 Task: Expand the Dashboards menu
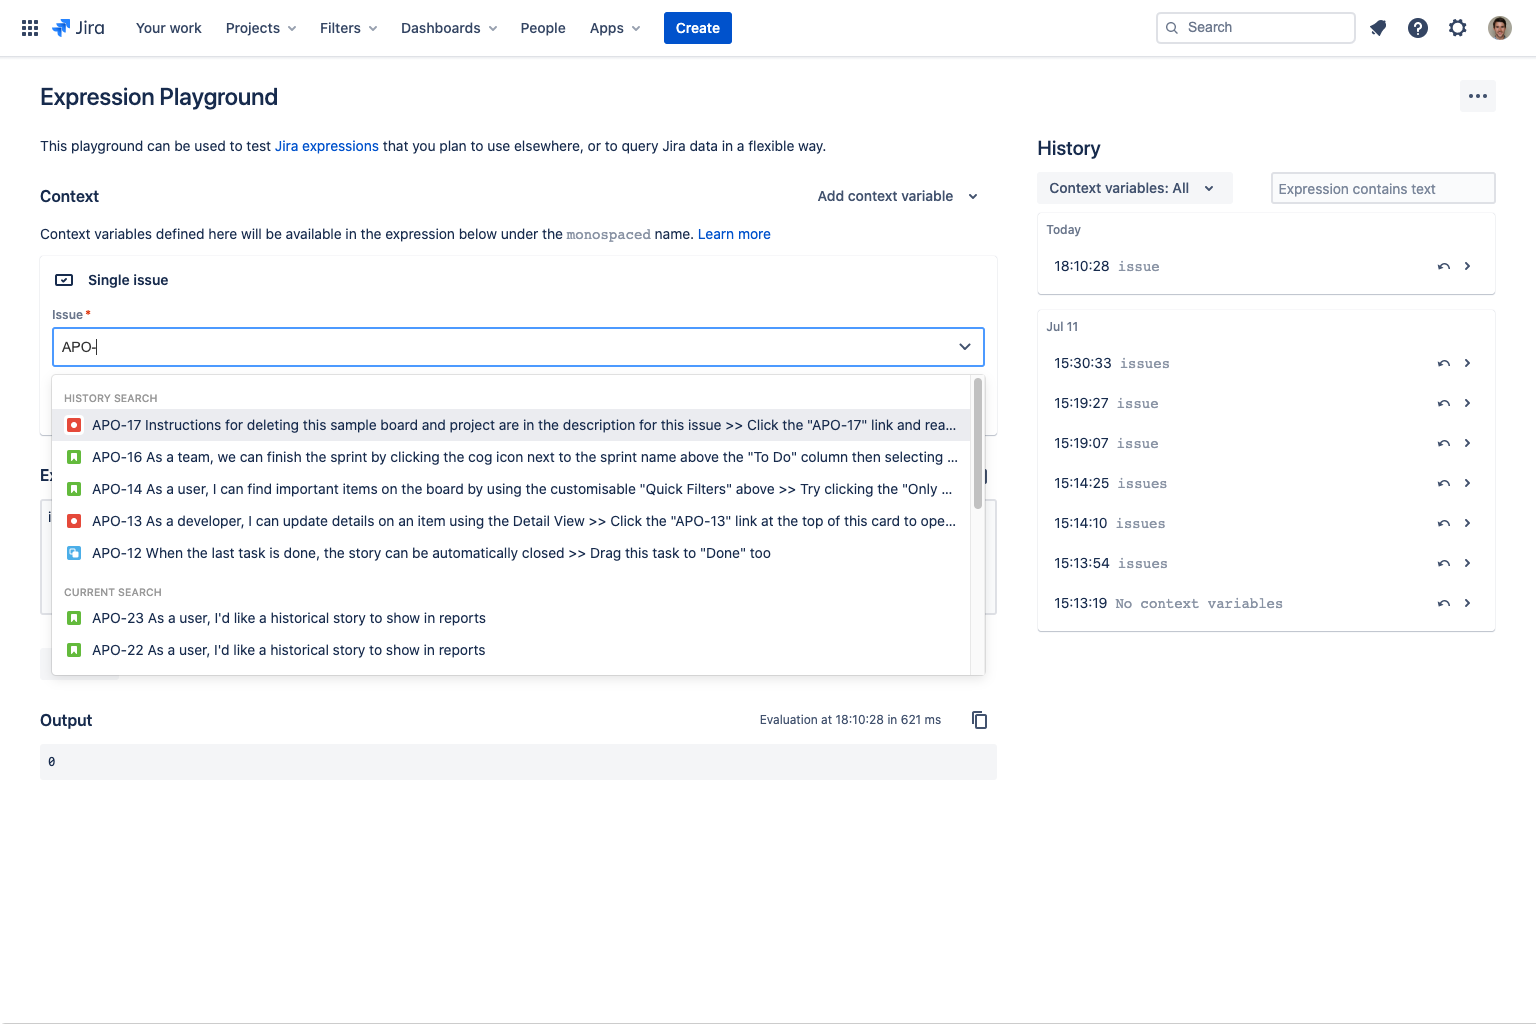pos(449,28)
